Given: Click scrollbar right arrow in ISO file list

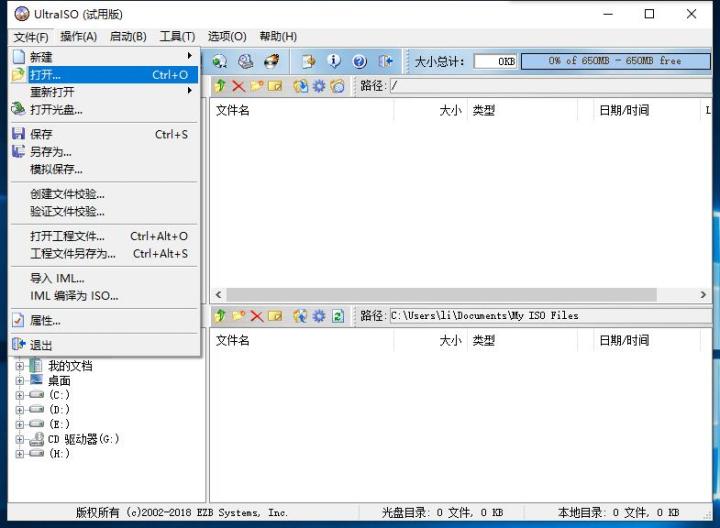Looking at the screenshot, I should point(703,294).
